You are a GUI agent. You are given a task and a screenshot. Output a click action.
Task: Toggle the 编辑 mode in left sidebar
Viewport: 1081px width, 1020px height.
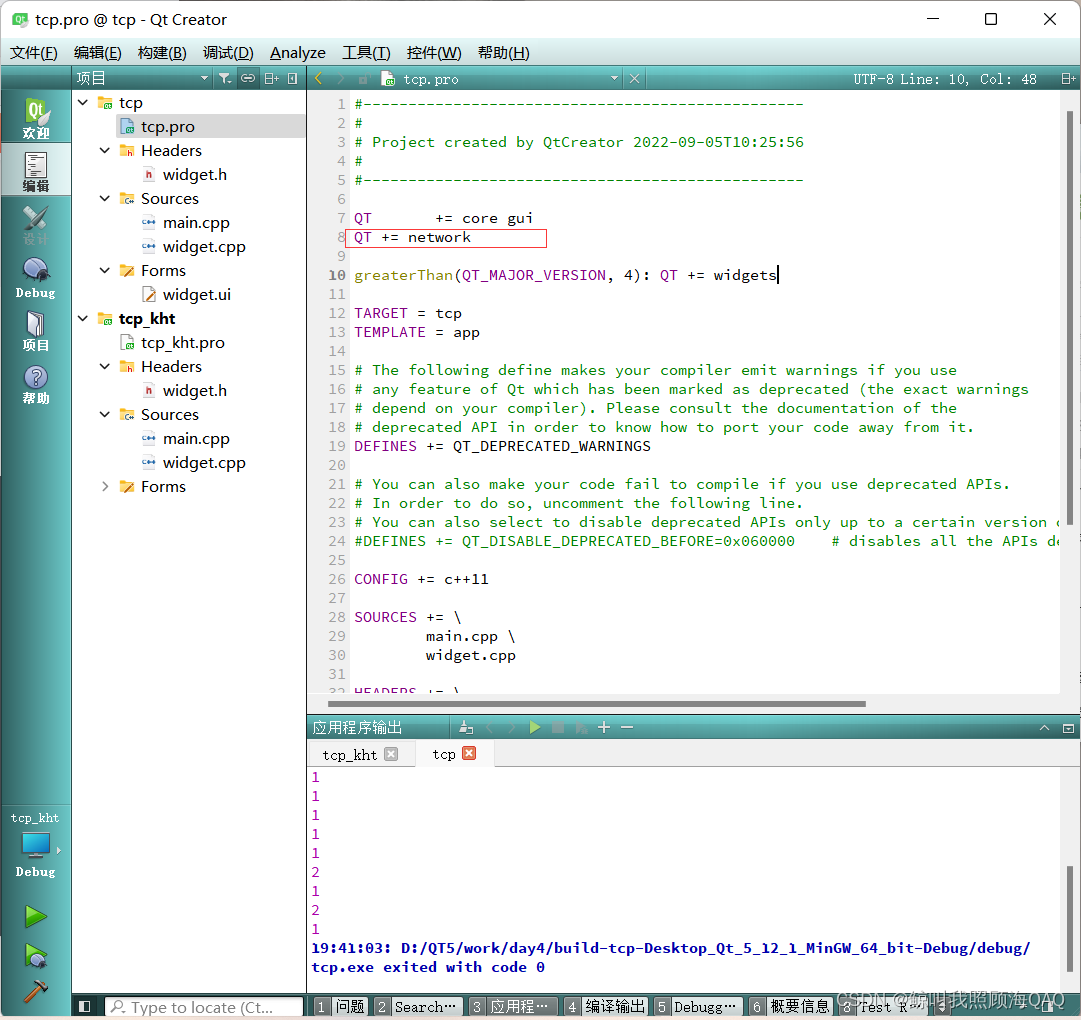coord(35,168)
